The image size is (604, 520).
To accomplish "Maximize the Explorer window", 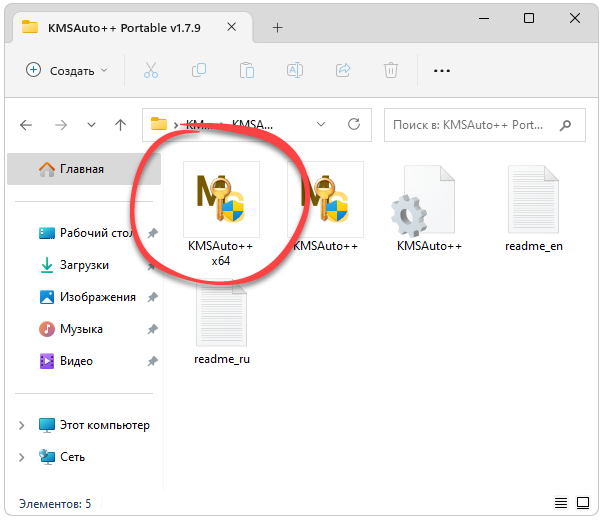I will click(x=529, y=18).
